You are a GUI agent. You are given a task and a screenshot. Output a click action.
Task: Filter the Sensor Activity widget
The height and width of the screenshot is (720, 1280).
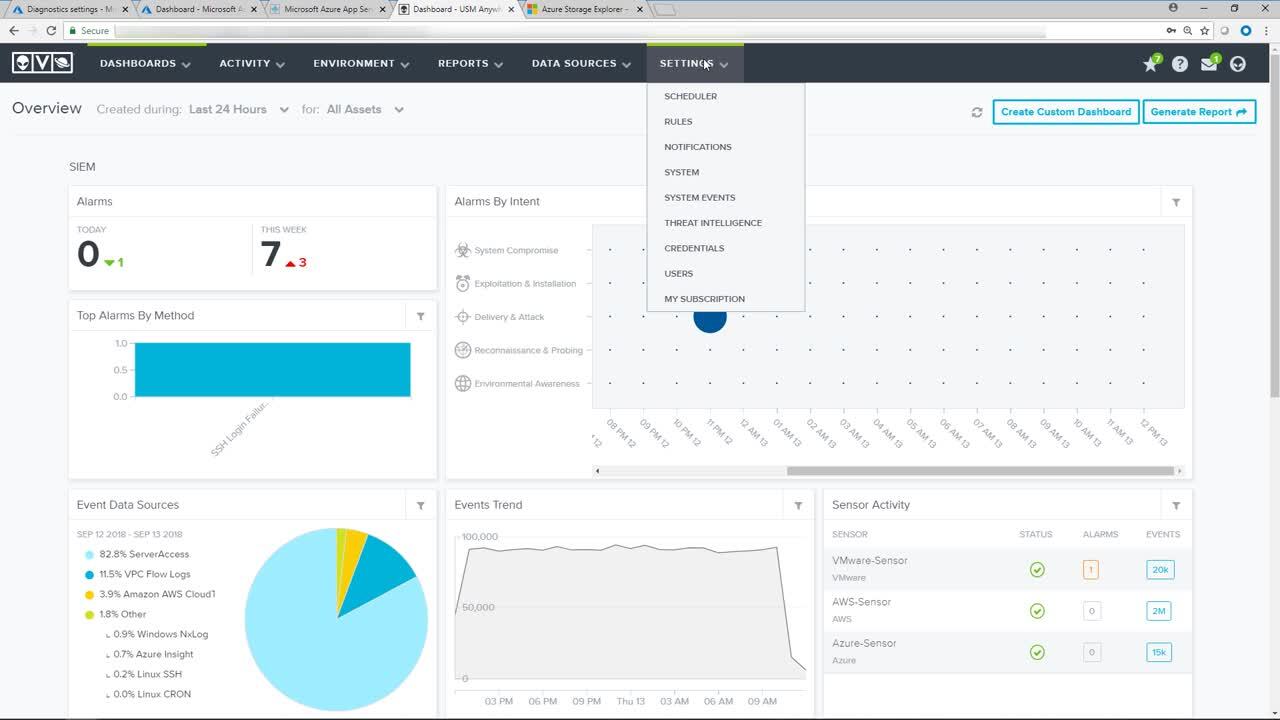[x=1176, y=506]
